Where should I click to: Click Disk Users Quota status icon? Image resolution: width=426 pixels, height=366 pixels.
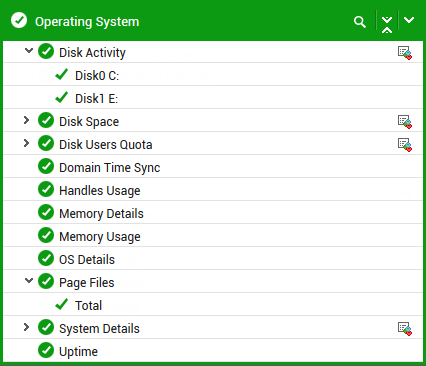coord(46,143)
